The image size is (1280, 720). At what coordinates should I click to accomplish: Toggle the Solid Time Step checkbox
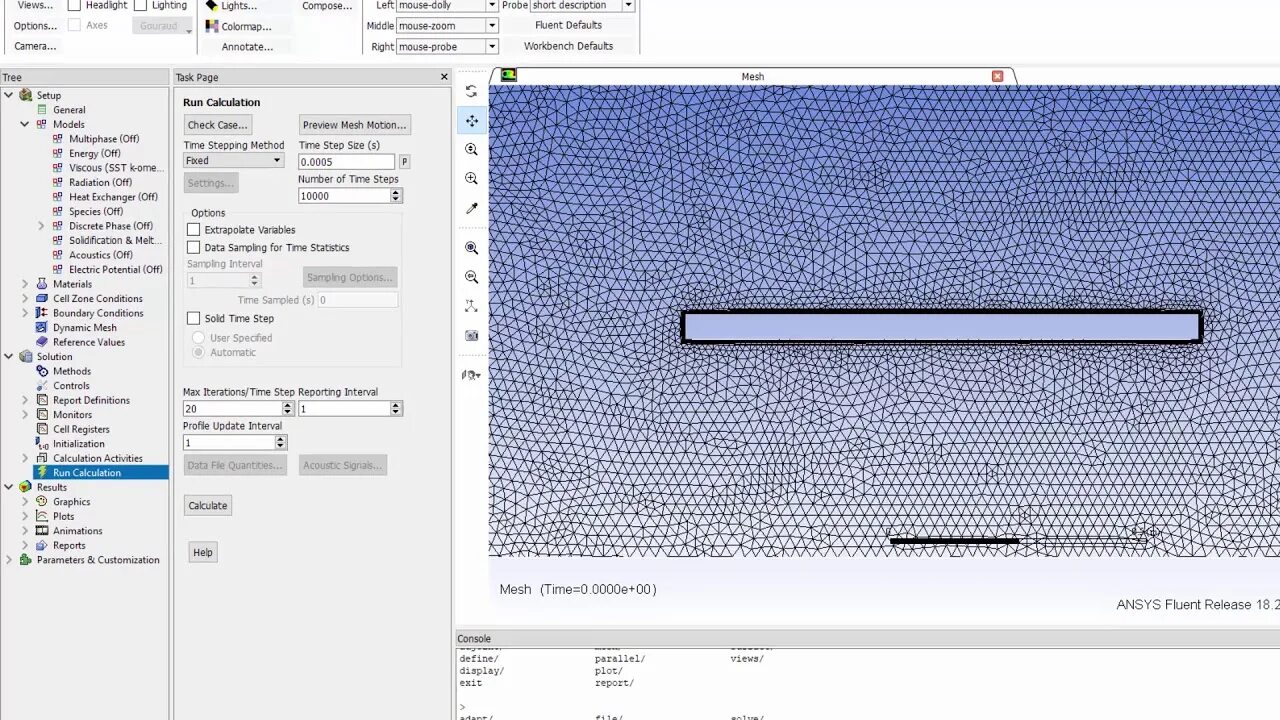(193, 319)
